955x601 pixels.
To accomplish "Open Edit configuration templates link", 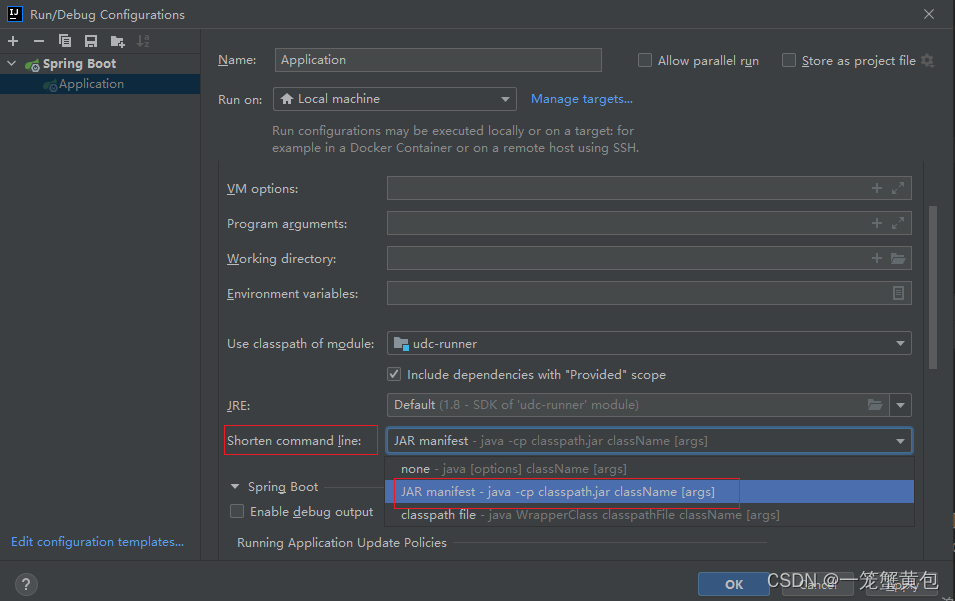I will tap(97, 541).
